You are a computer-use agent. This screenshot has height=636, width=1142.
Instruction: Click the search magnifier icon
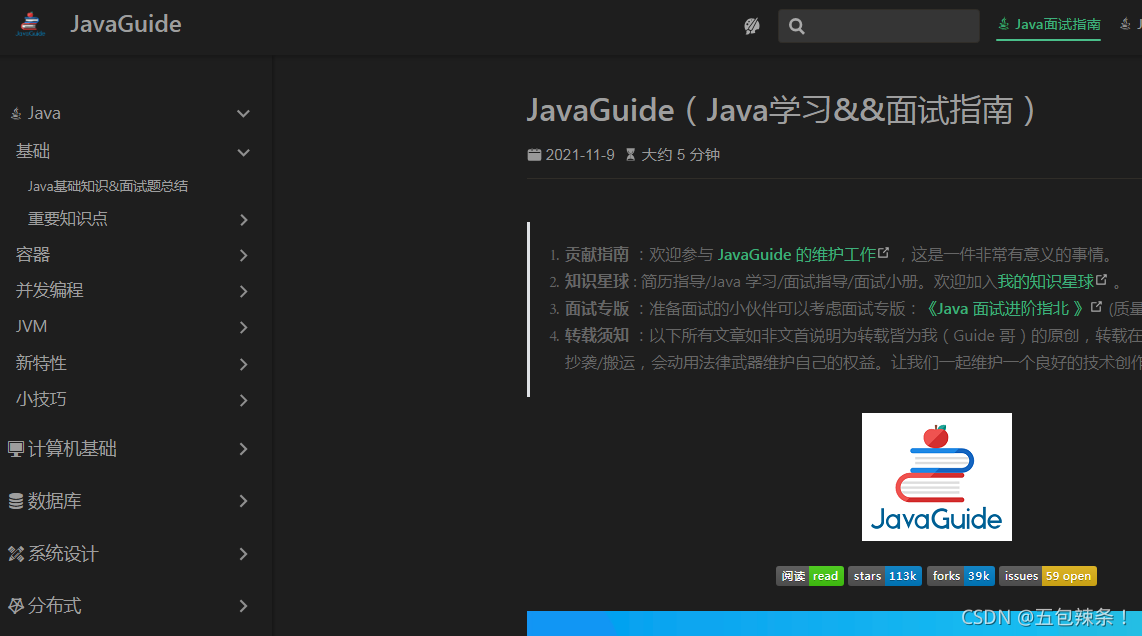point(797,27)
